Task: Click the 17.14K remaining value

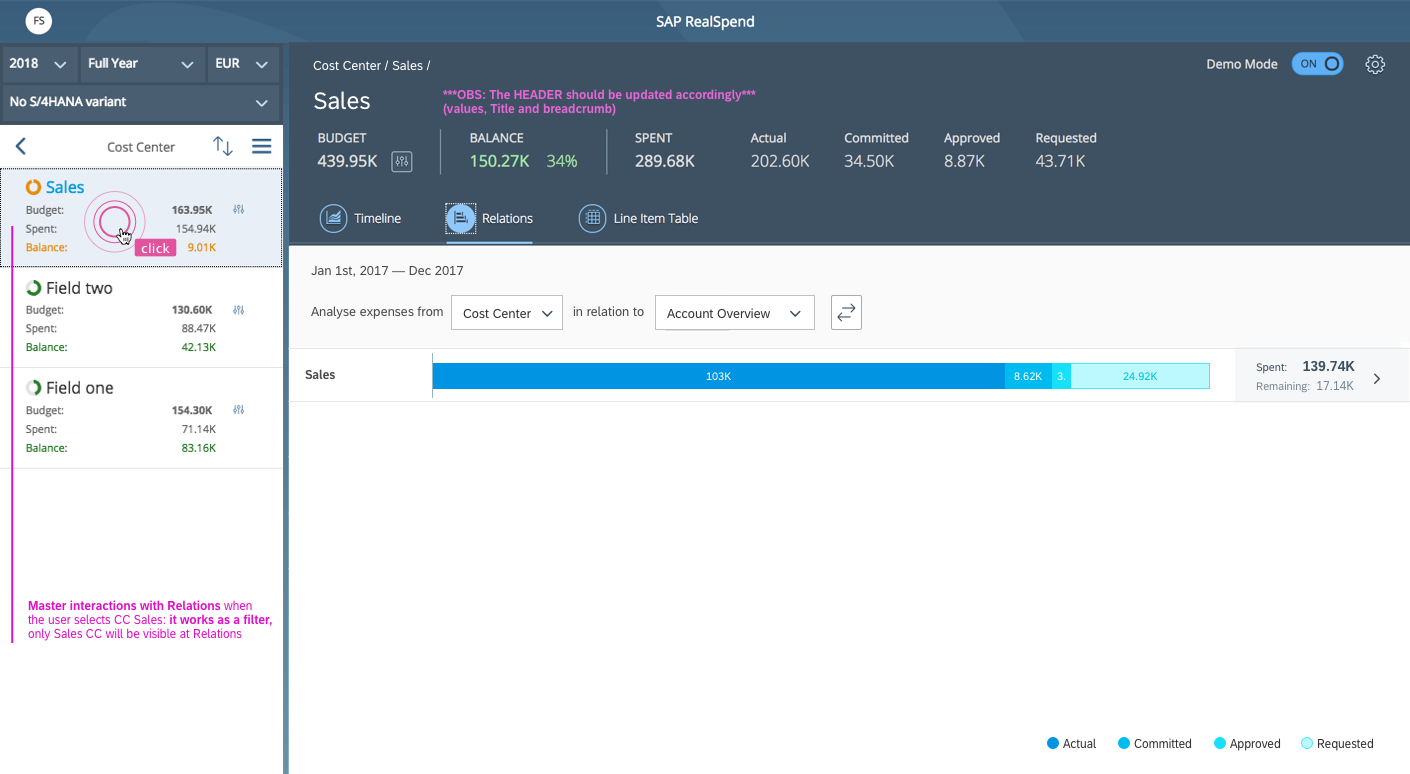Action: 1335,386
